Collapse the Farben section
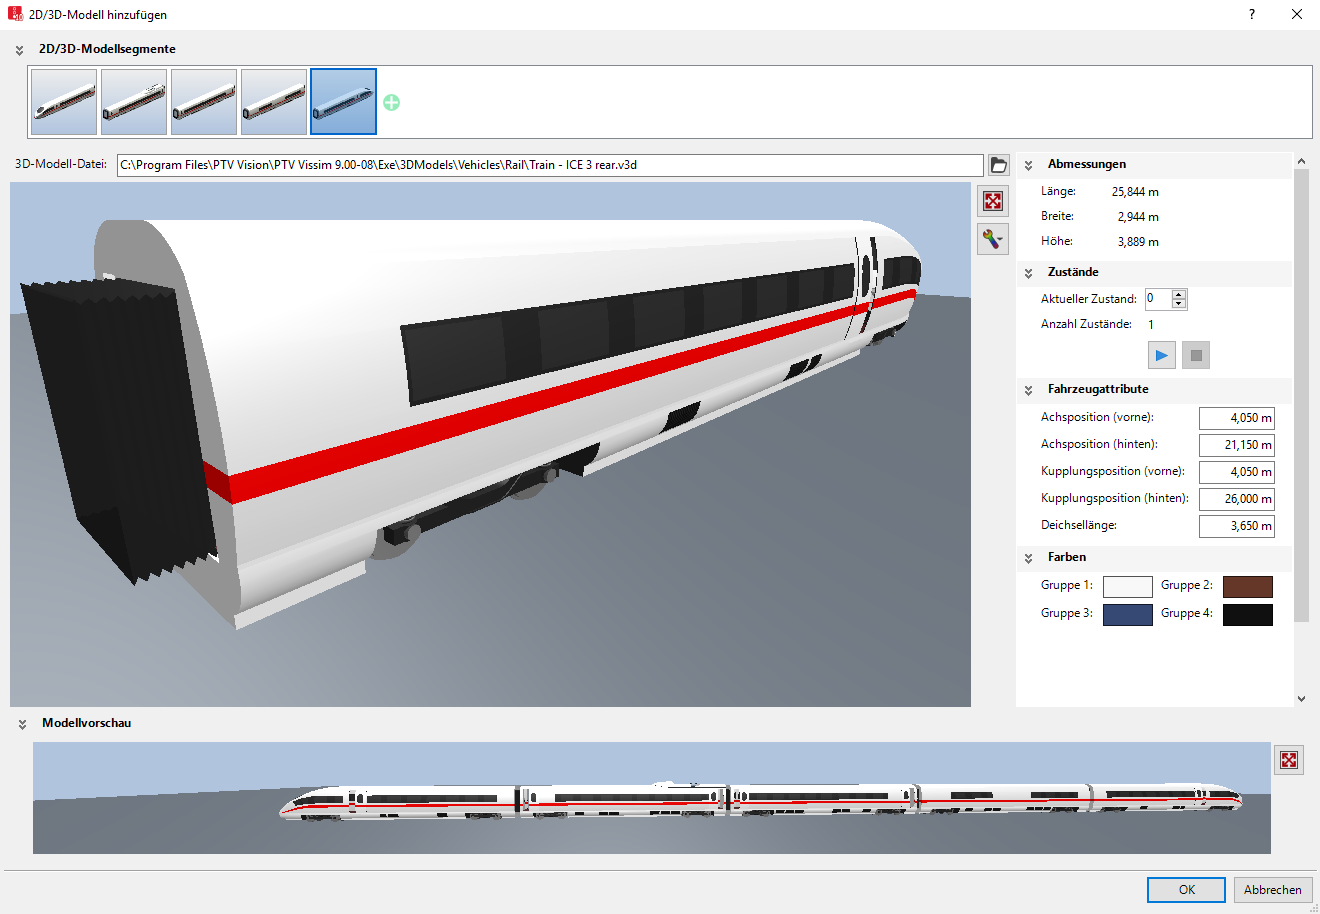 tap(1028, 558)
